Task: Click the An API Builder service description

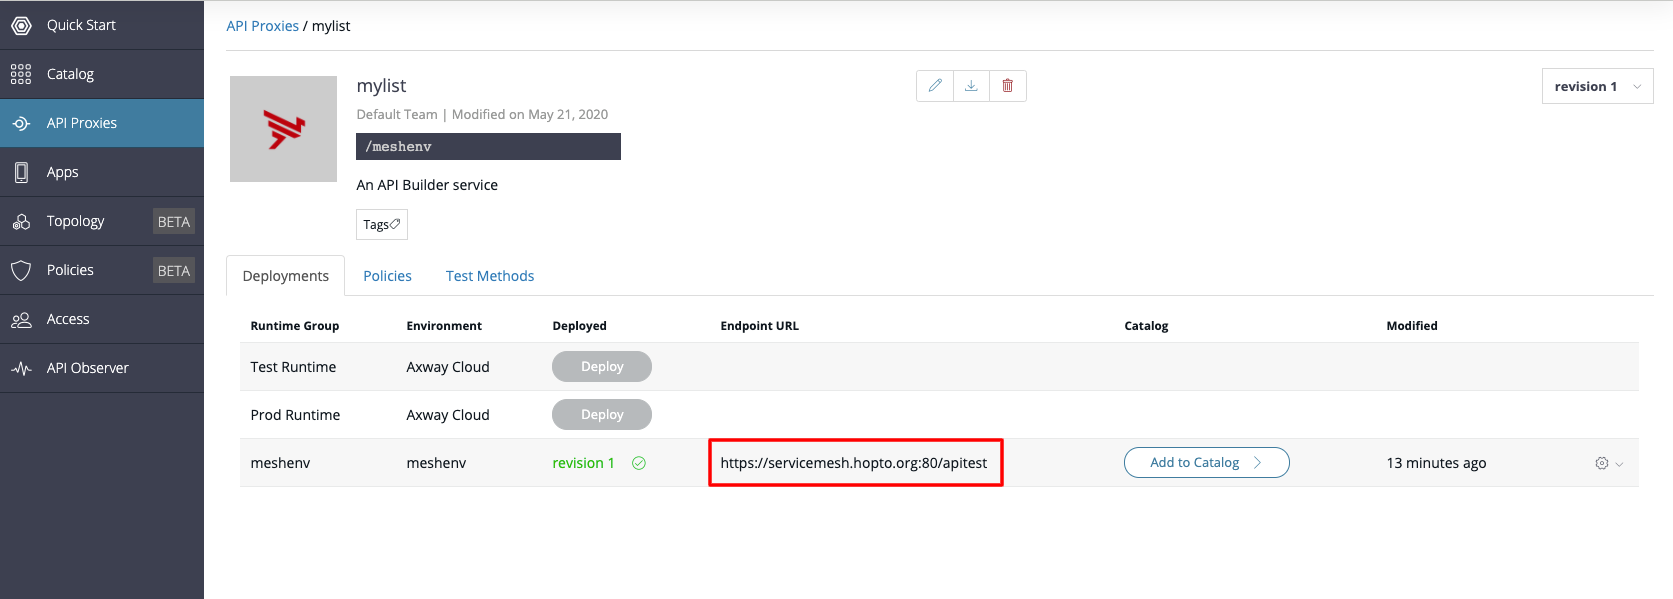Action: click(427, 185)
